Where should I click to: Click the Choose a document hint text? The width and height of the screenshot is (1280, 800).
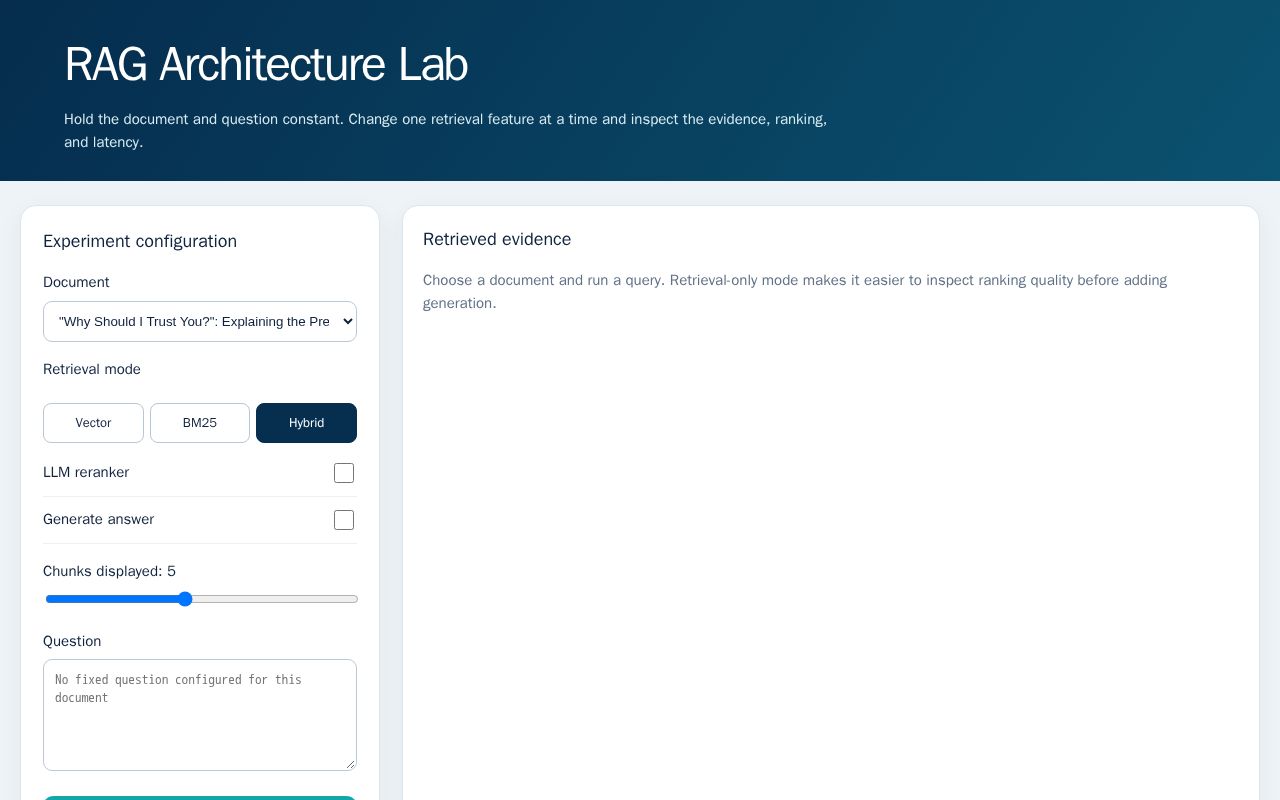click(x=795, y=291)
